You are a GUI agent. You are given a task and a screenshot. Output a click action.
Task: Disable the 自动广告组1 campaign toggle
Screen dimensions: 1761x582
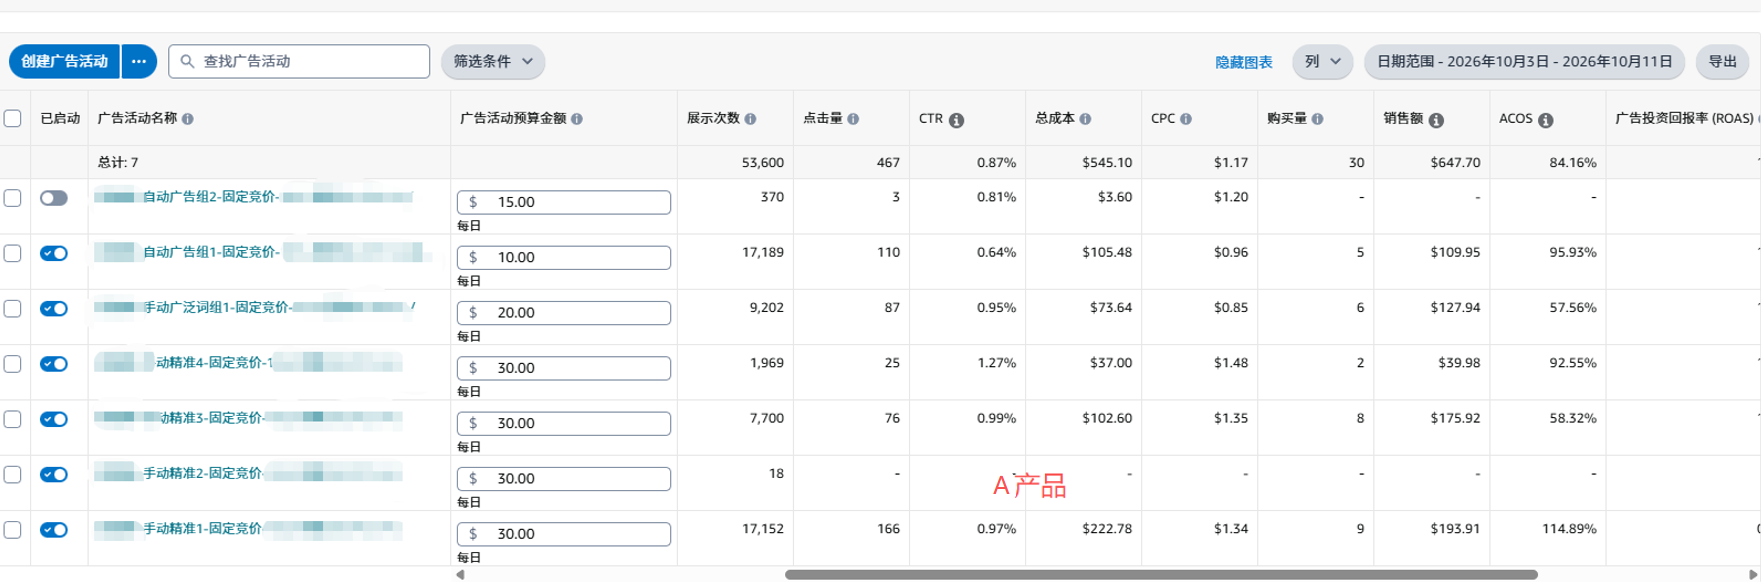click(54, 253)
